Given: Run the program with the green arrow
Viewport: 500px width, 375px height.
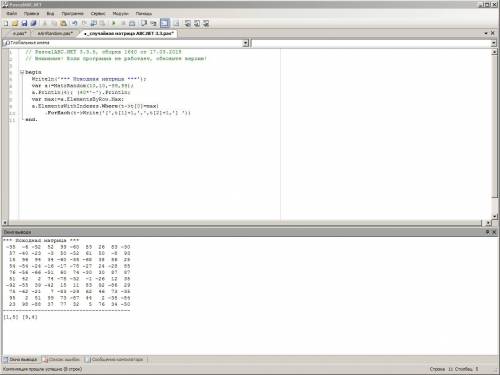Looking at the screenshot, I should pos(113,23).
